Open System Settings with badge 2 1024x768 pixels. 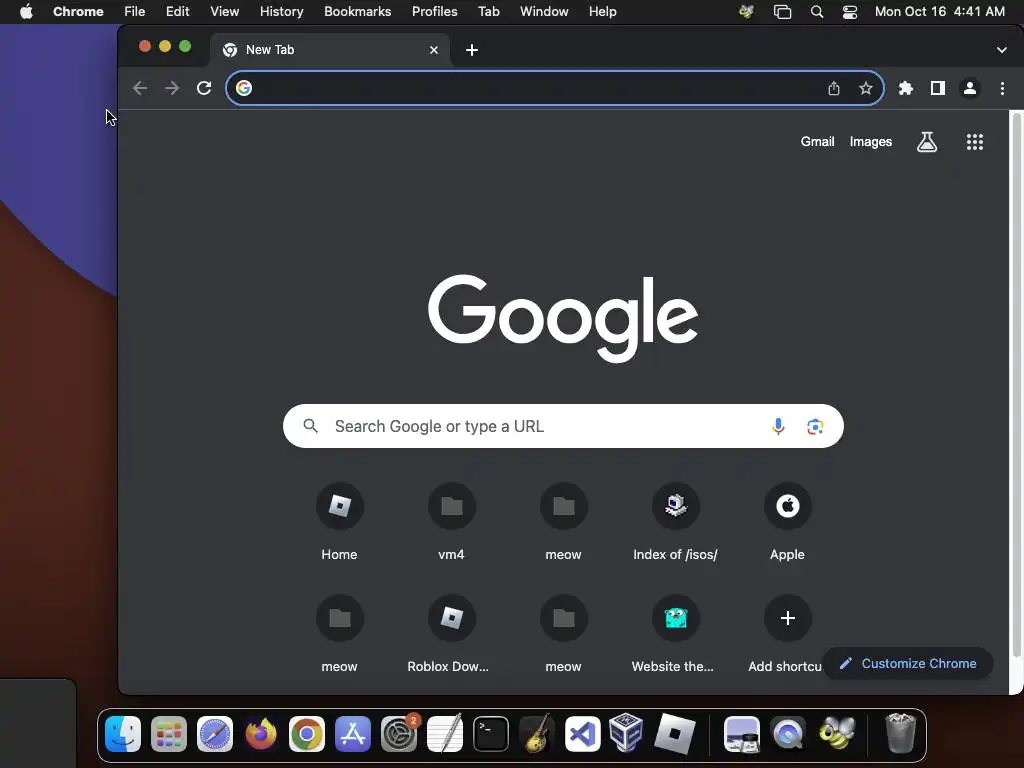(x=399, y=734)
